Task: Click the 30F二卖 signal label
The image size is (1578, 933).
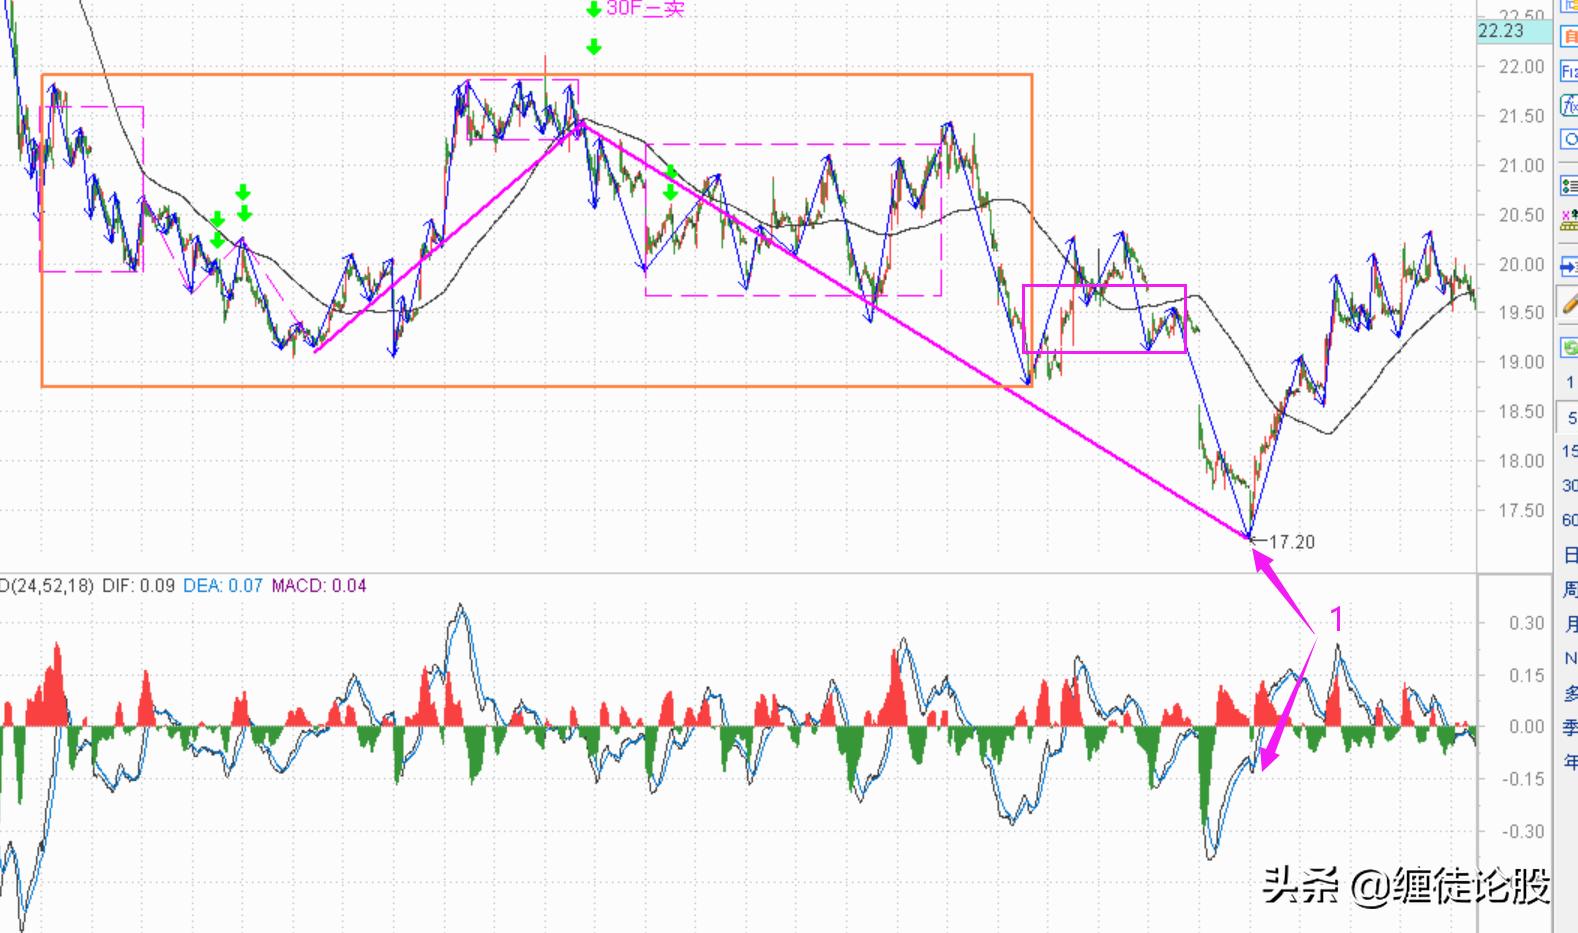Action: 645,9
